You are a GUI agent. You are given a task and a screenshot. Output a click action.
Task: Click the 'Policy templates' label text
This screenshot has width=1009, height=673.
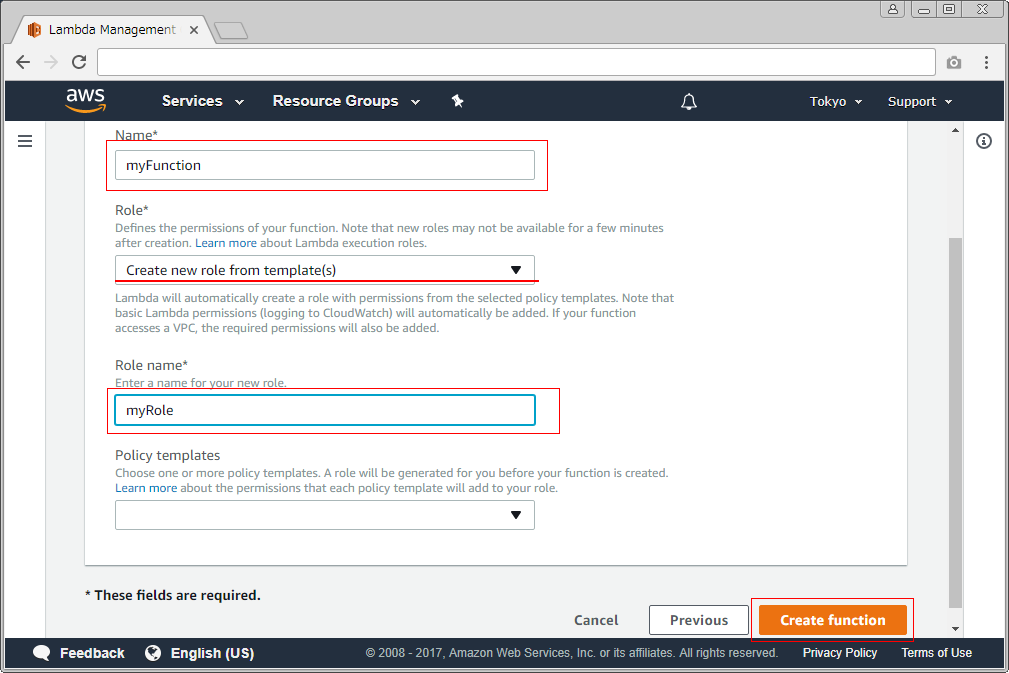coord(167,455)
